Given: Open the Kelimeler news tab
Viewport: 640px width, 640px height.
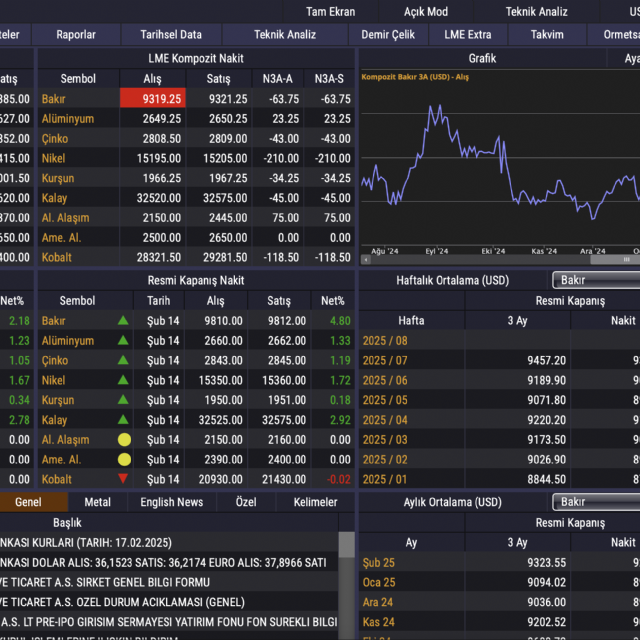Looking at the screenshot, I should coord(315,502).
